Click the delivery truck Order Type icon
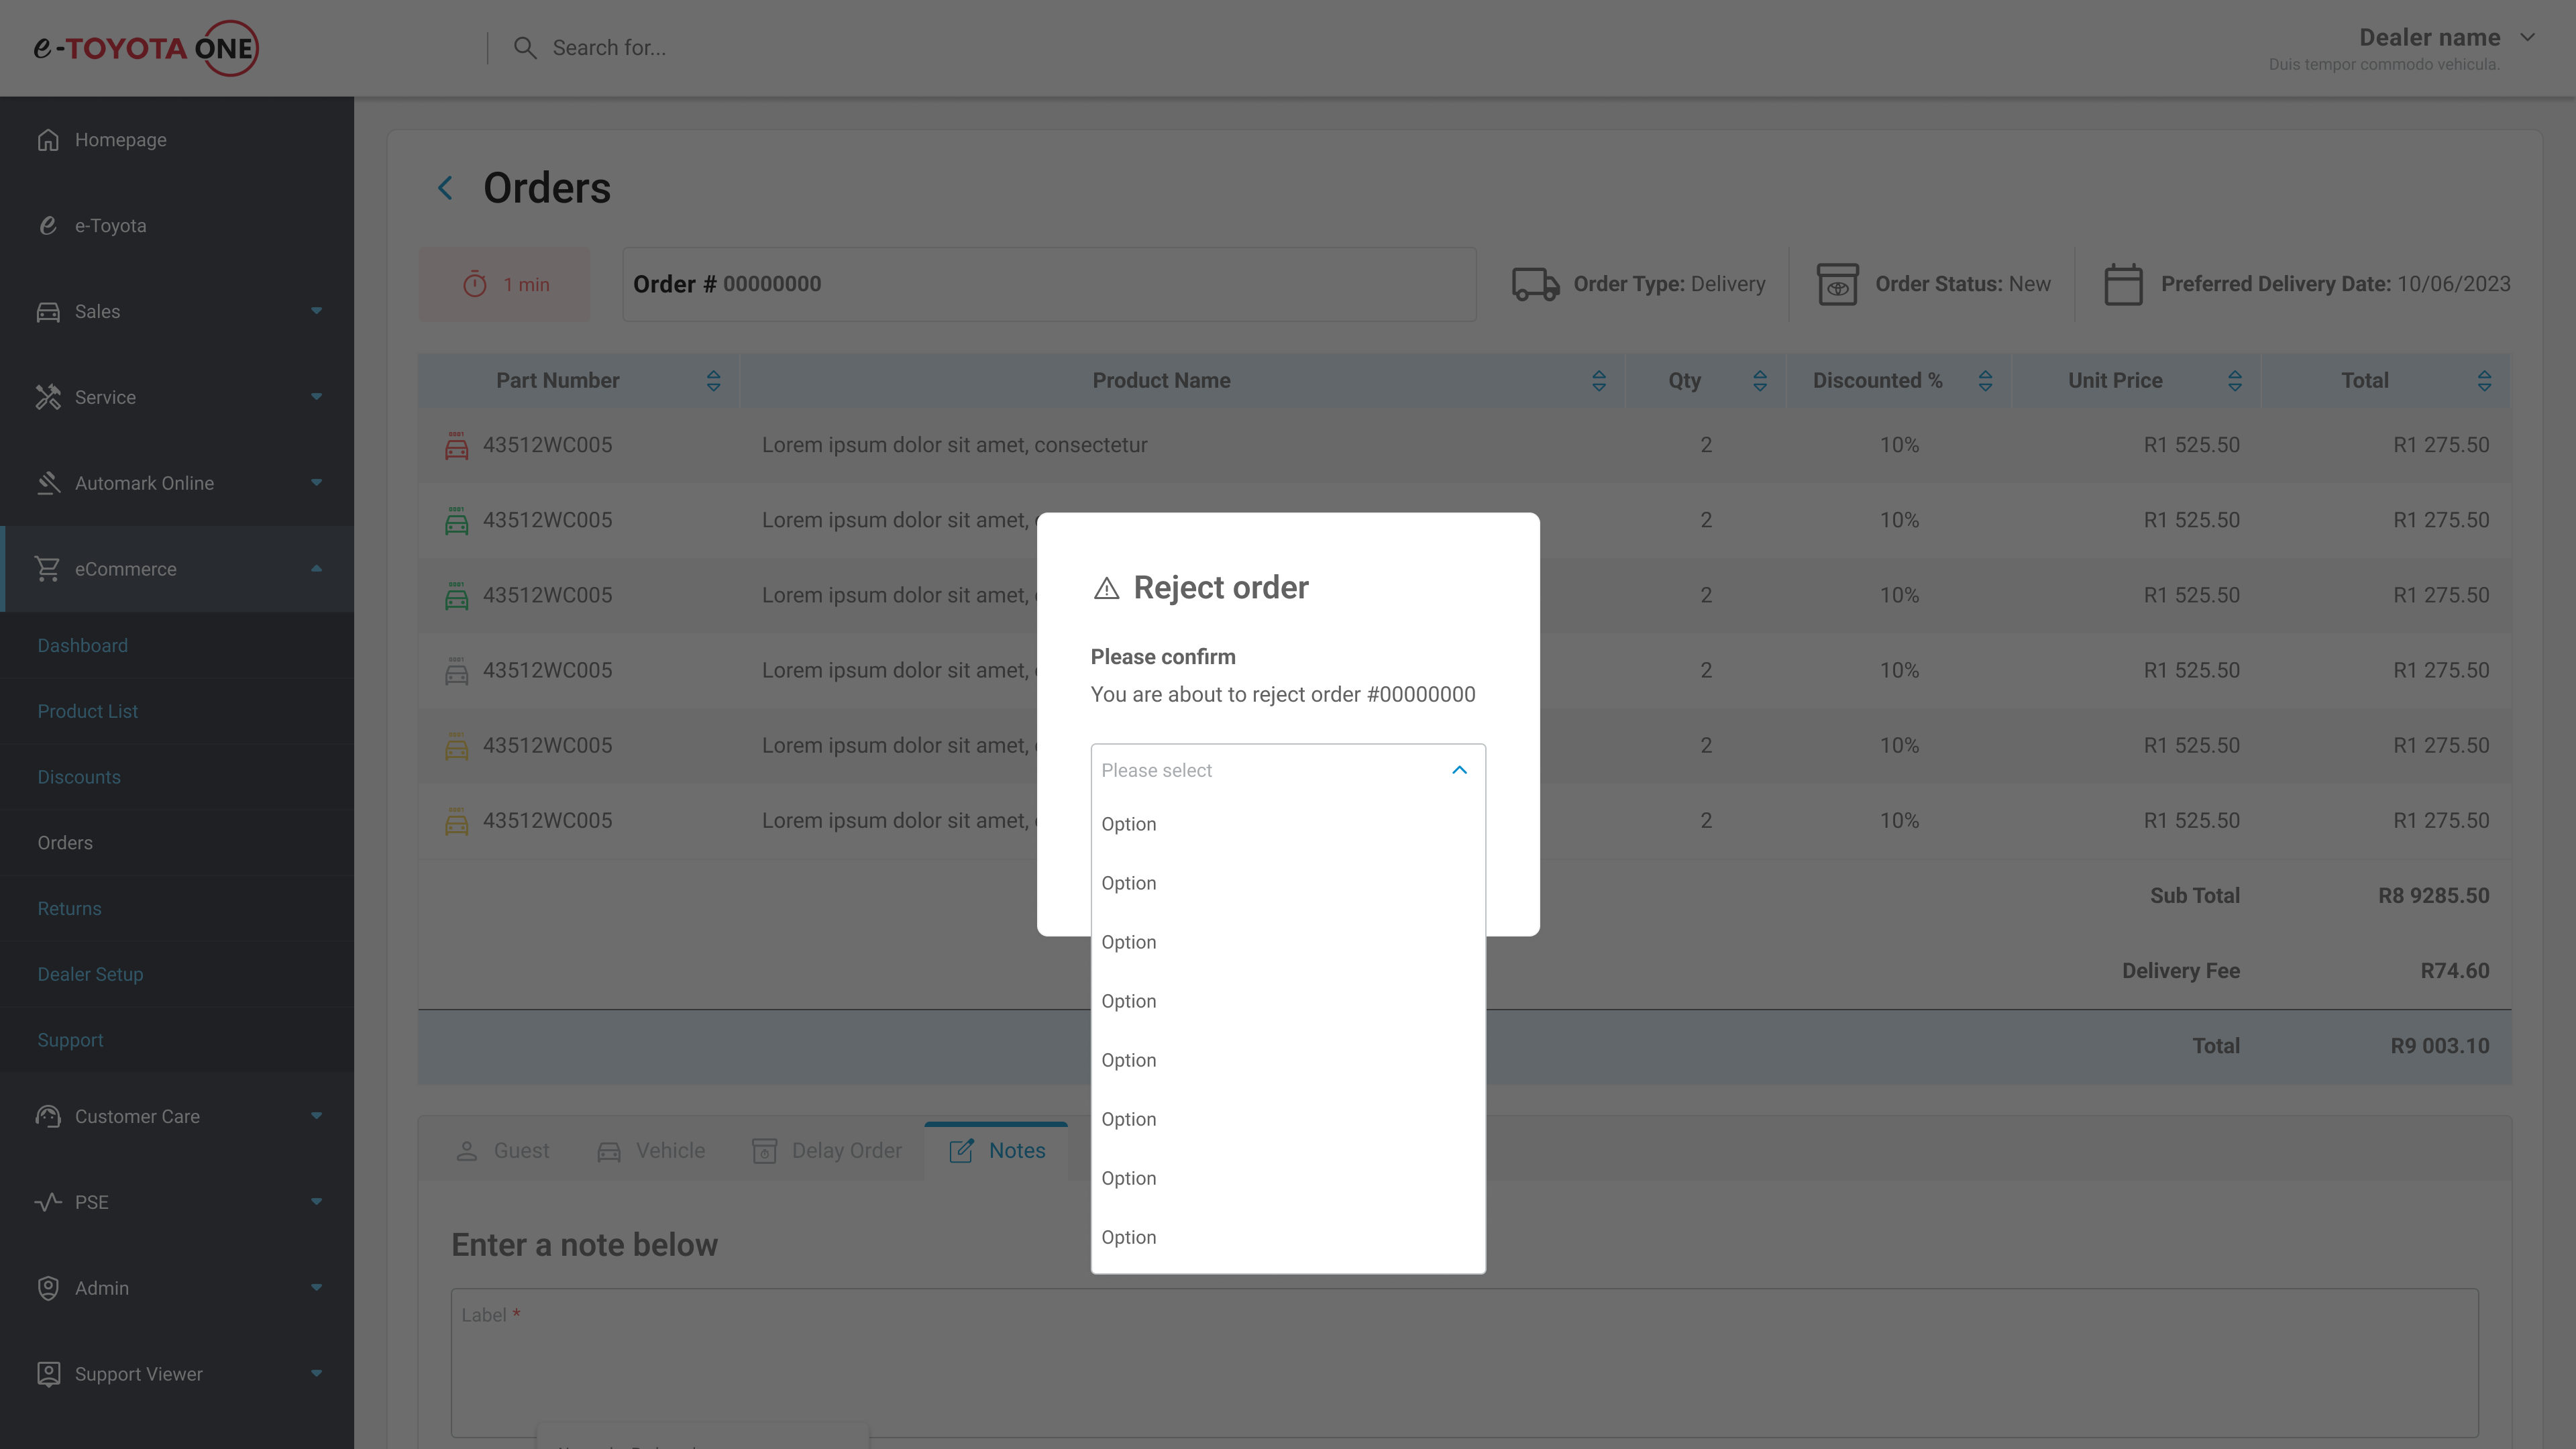The image size is (2576, 1449). pos(1535,284)
